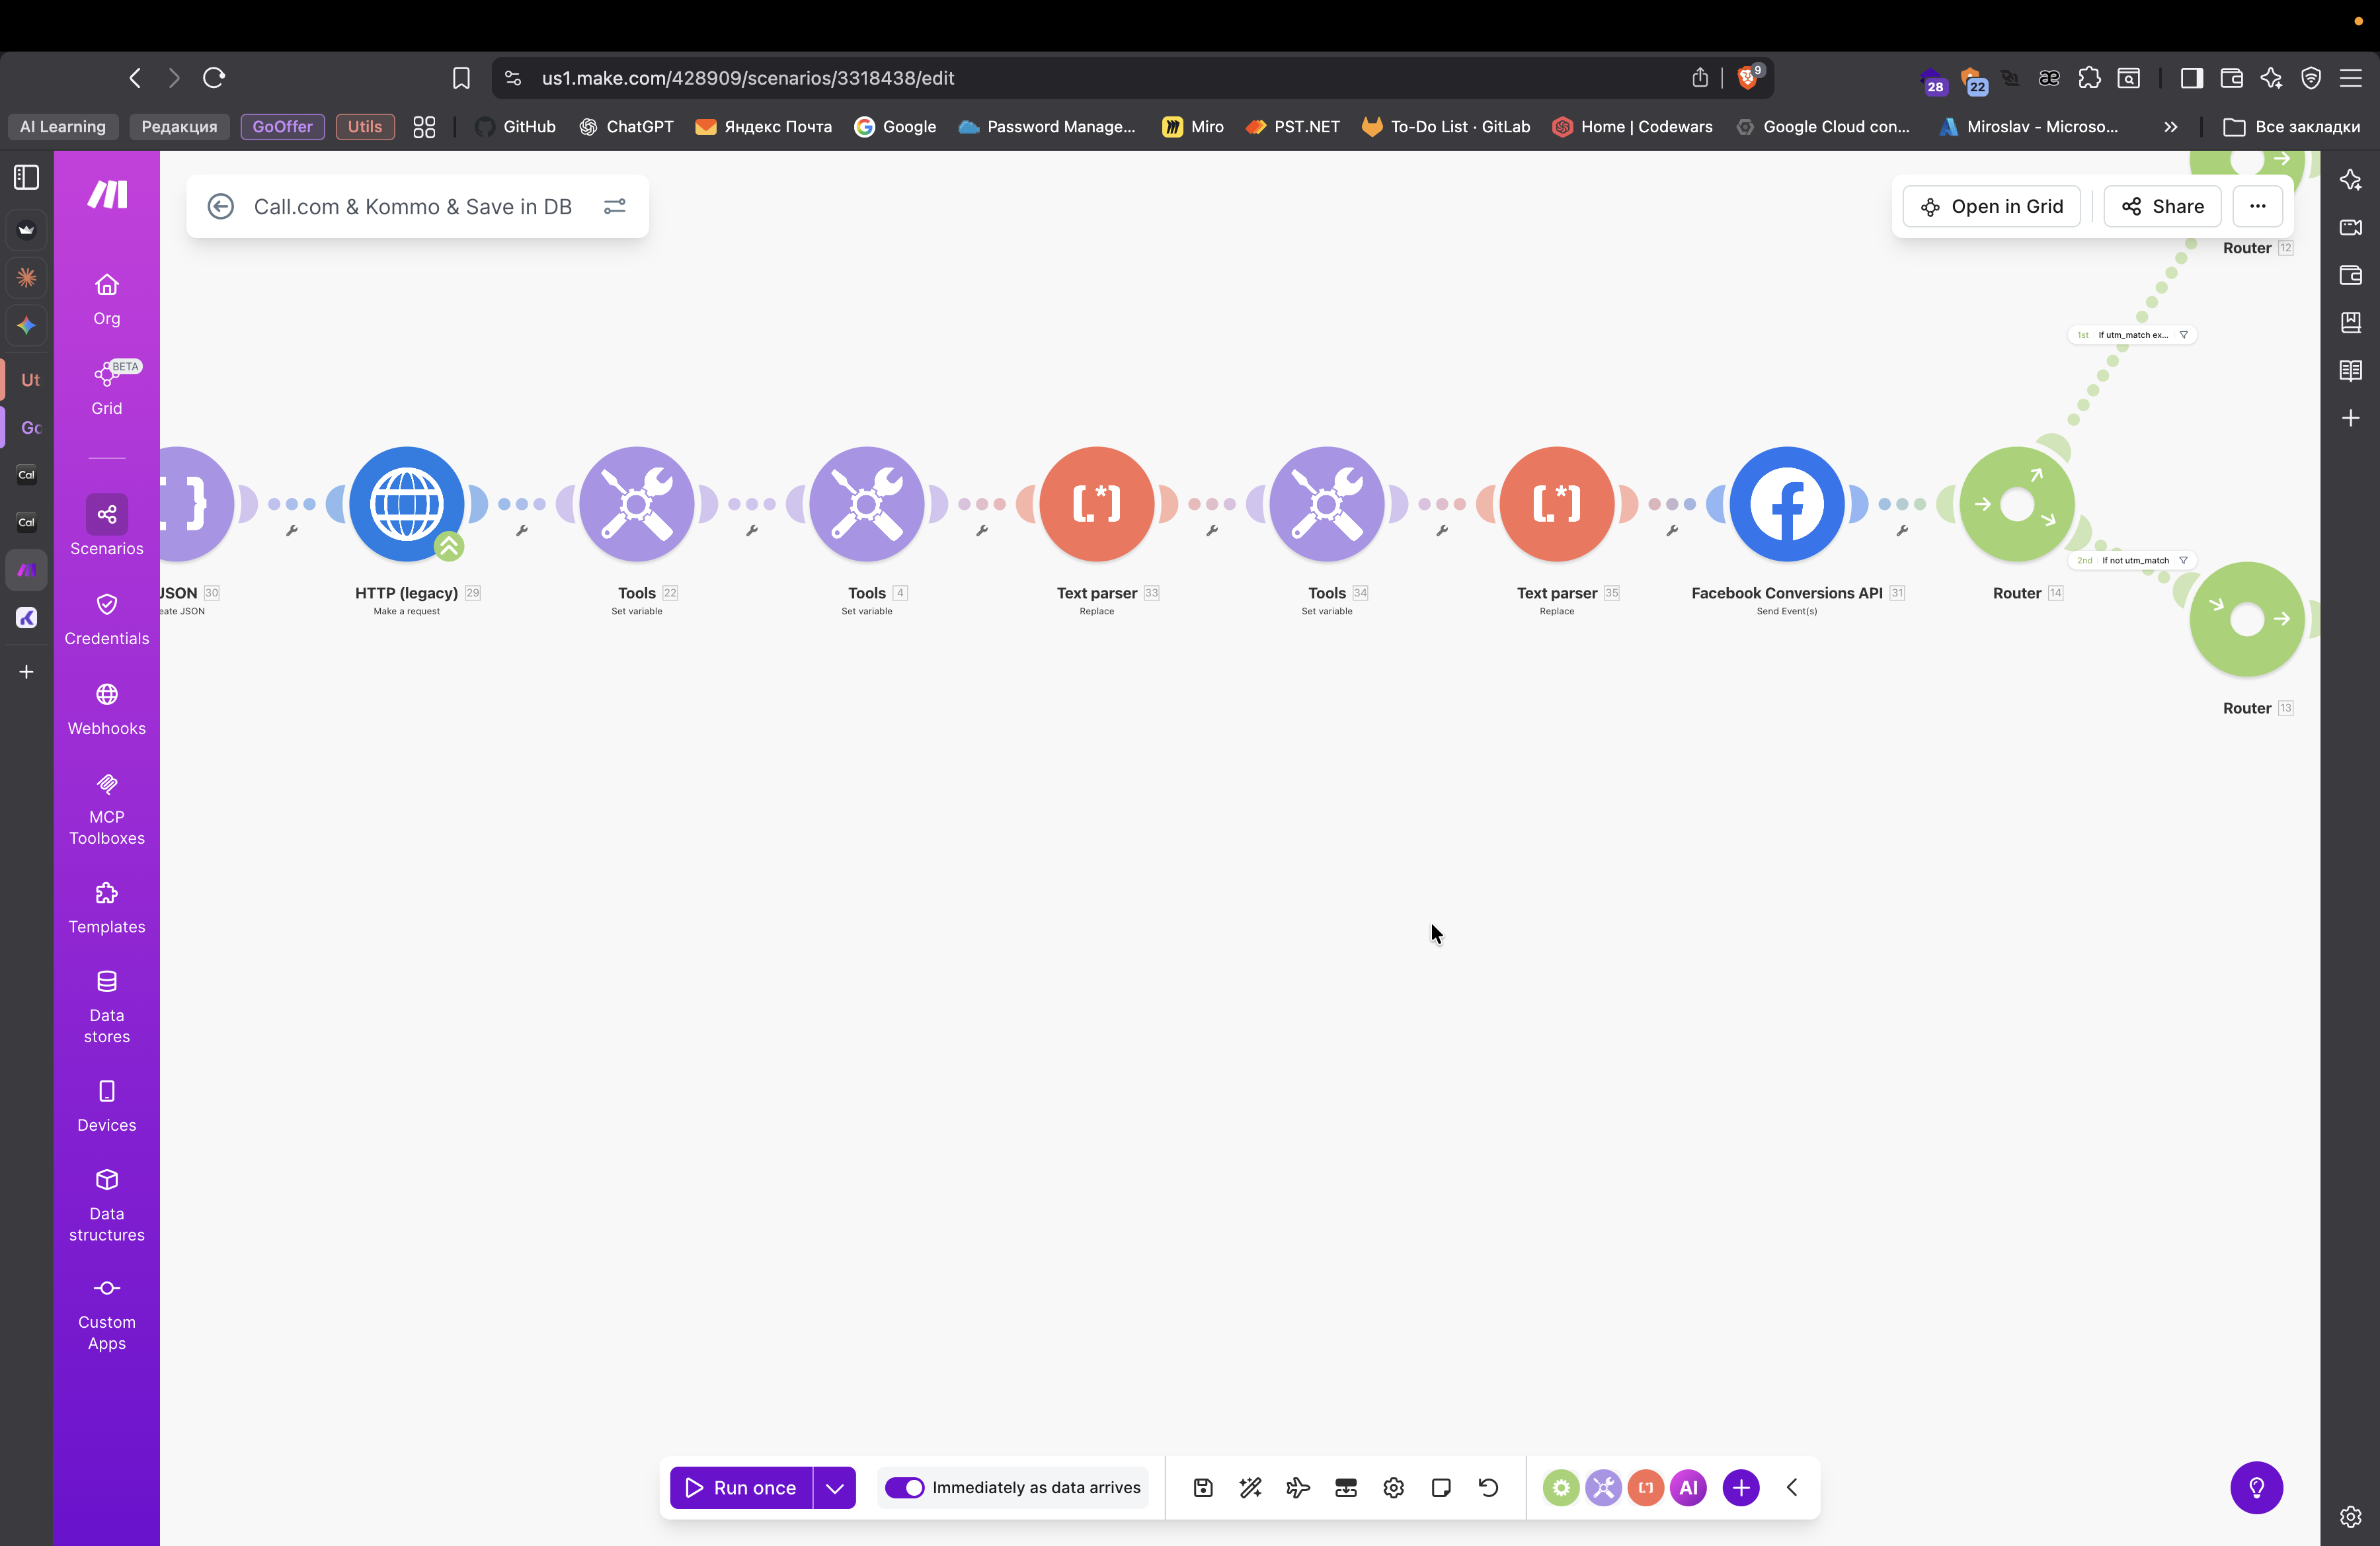
Task: Toggle the filter on the If not utm_match route
Action: click(2184, 560)
